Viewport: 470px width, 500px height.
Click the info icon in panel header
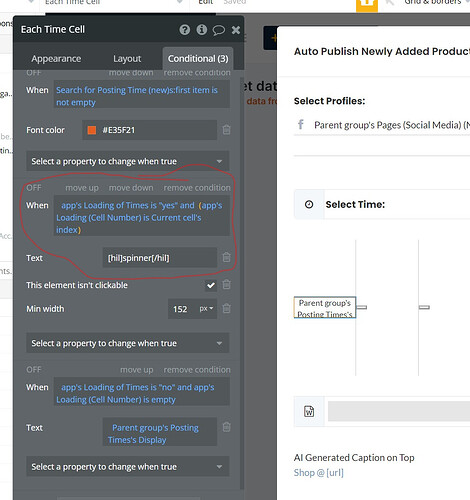pos(202,30)
